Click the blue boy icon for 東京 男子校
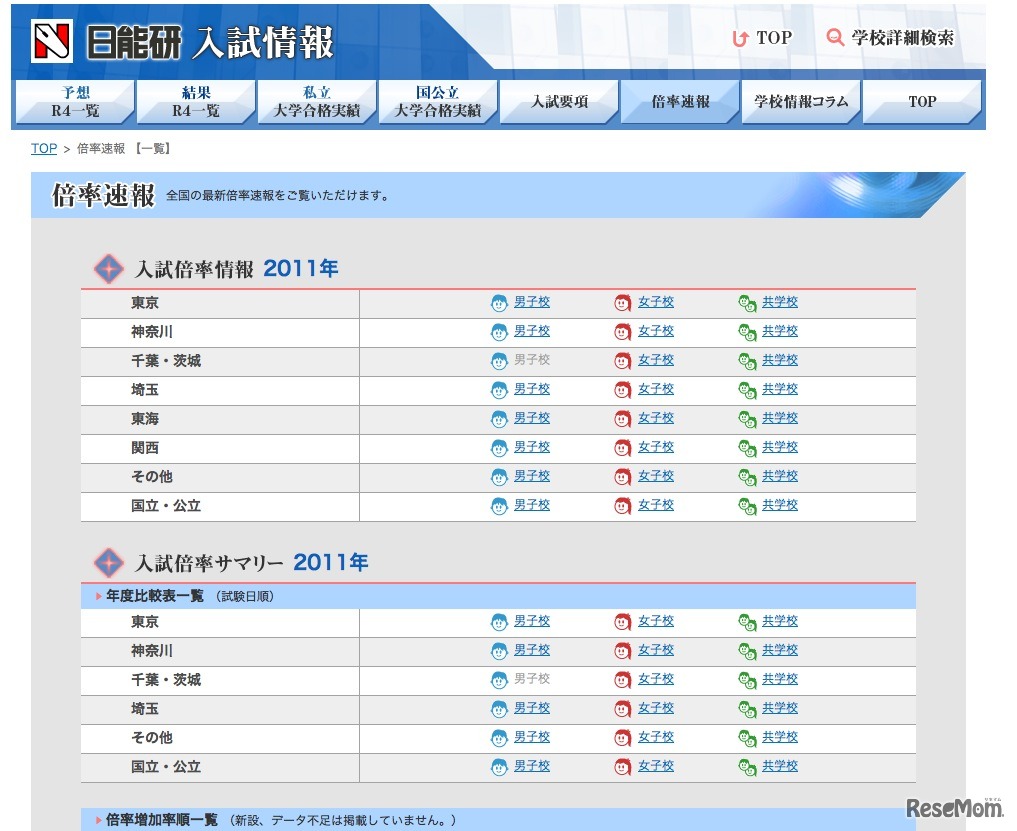This screenshot has height=831, width=1017. pyautogui.click(x=499, y=302)
